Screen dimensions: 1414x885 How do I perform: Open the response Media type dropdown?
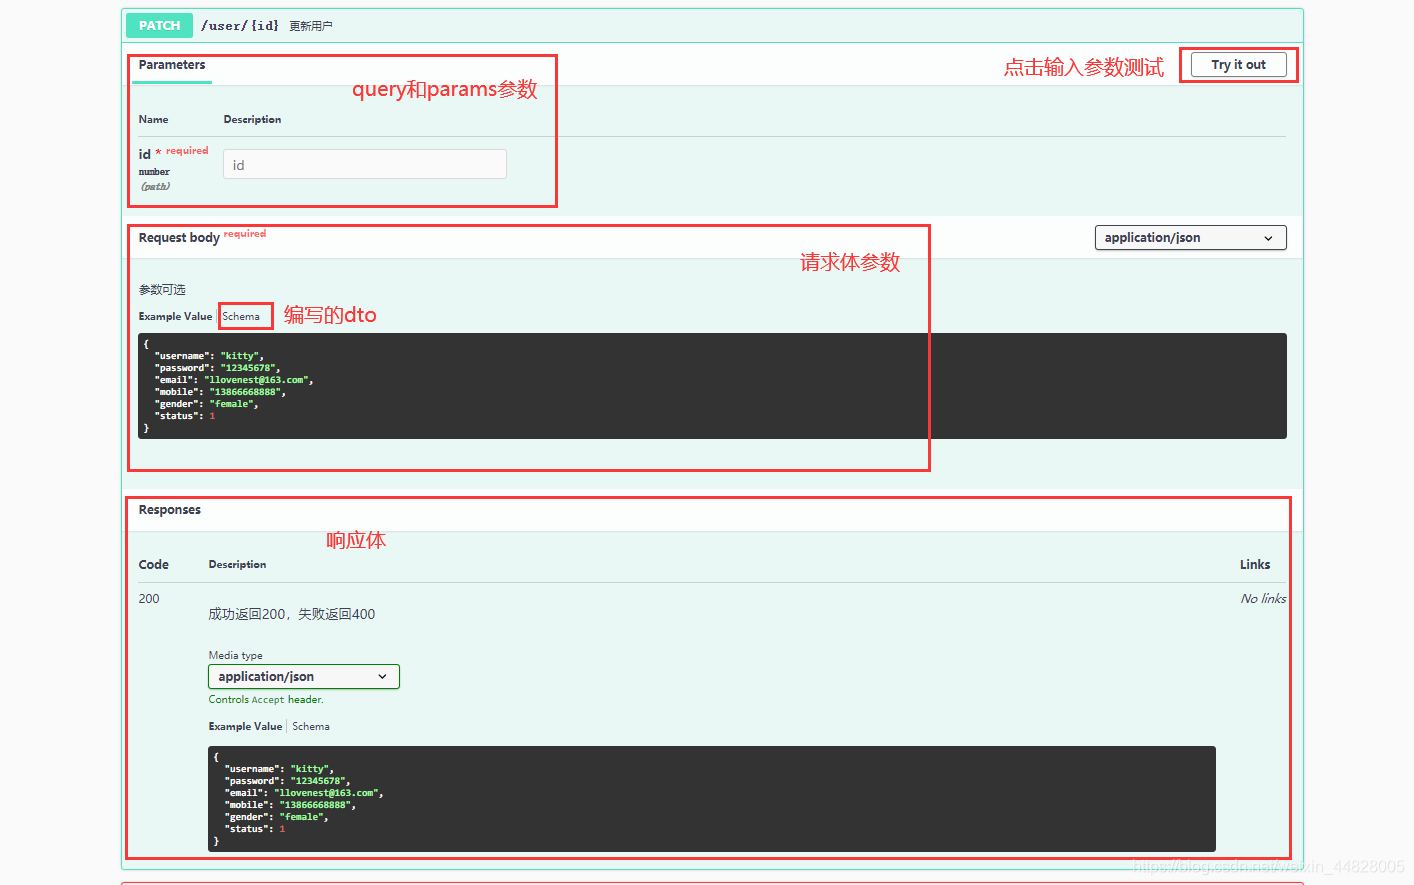tap(303, 677)
